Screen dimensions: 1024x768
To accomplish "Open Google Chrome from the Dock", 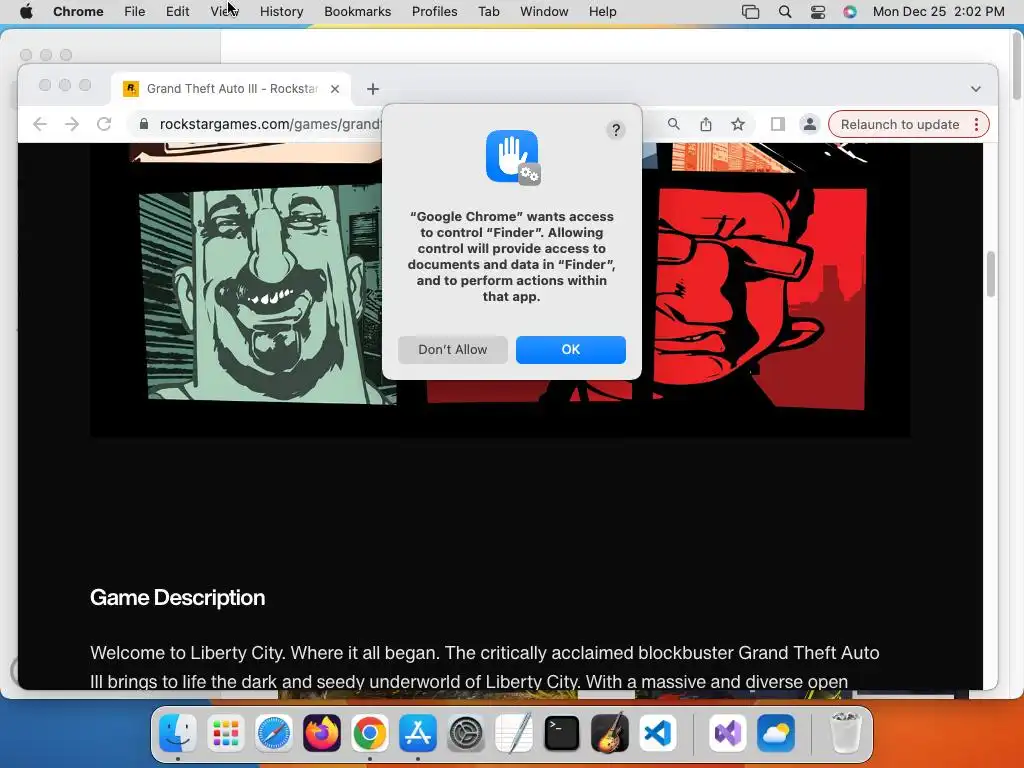I will (370, 733).
